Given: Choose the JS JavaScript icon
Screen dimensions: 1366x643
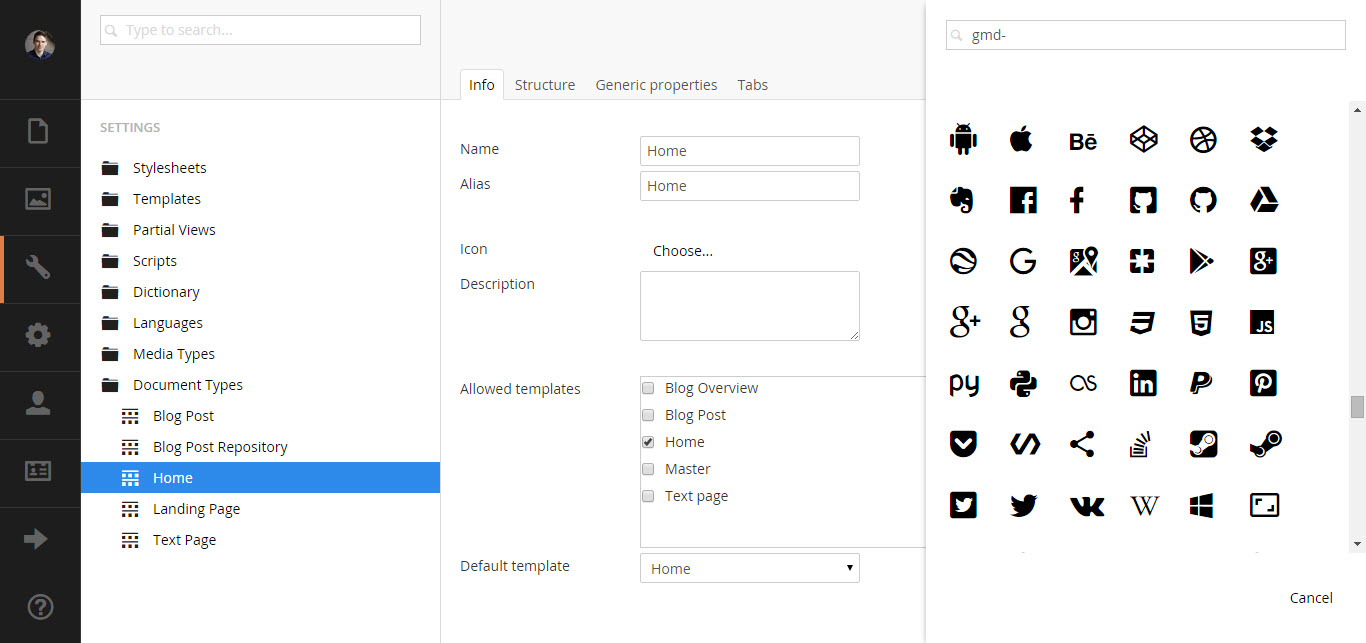Looking at the screenshot, I should pos(1264,323).
